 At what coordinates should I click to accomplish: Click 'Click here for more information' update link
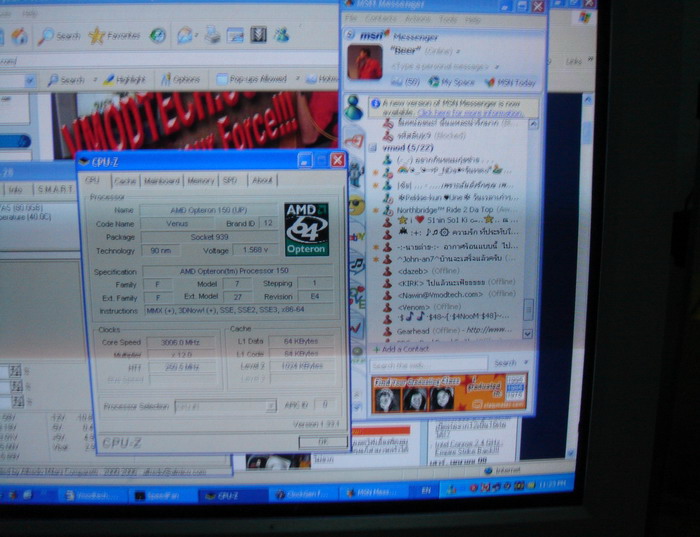[470, 113]
